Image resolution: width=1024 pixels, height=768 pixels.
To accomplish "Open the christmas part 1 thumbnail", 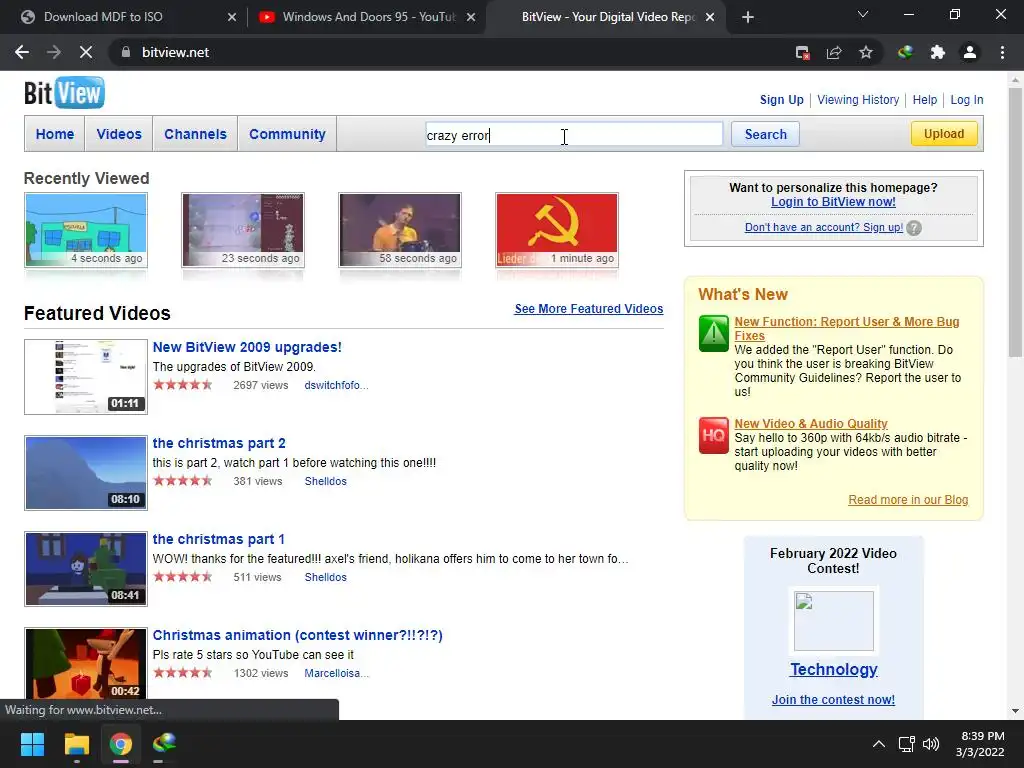I will point(86,569).
